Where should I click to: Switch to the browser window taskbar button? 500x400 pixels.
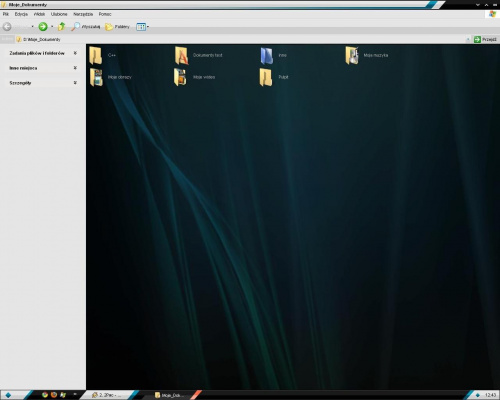(107, 395)
